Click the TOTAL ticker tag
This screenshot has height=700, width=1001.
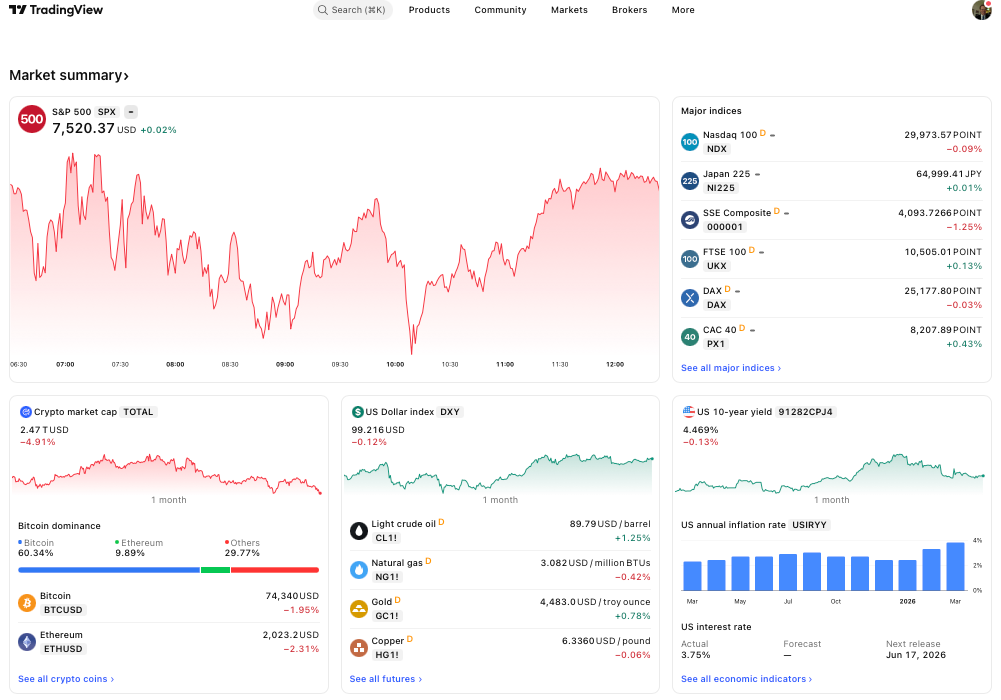[139, 412]
